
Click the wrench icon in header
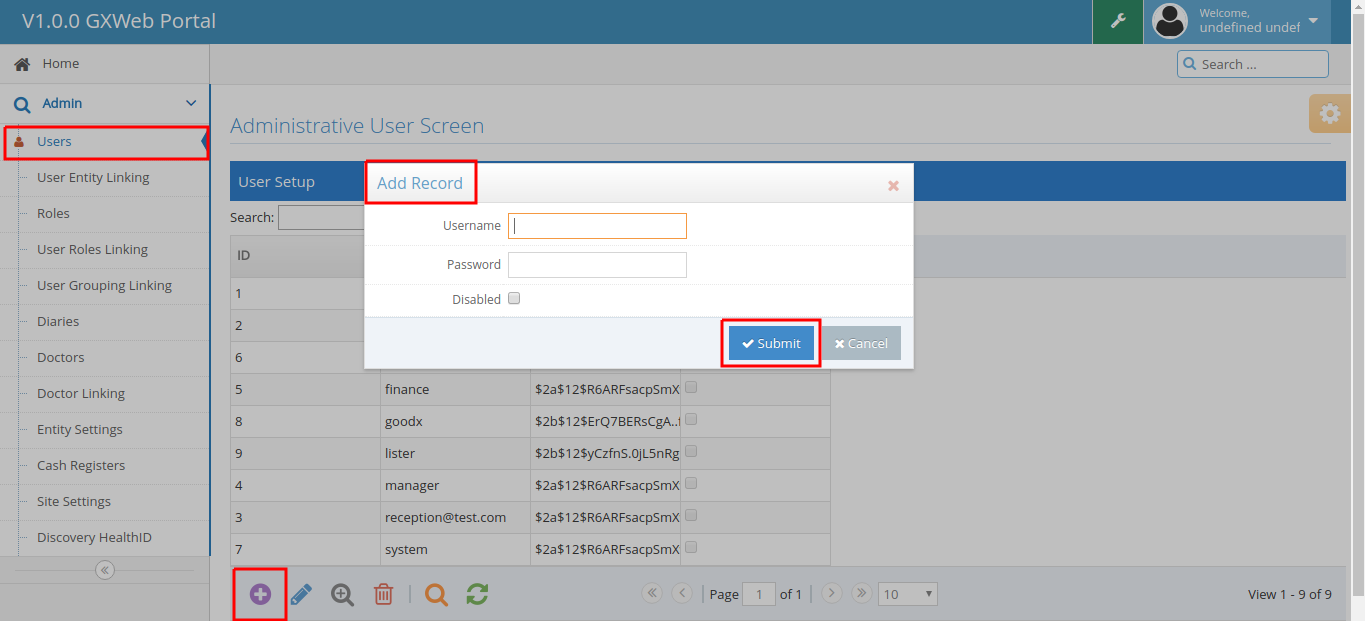[1118, 21]
